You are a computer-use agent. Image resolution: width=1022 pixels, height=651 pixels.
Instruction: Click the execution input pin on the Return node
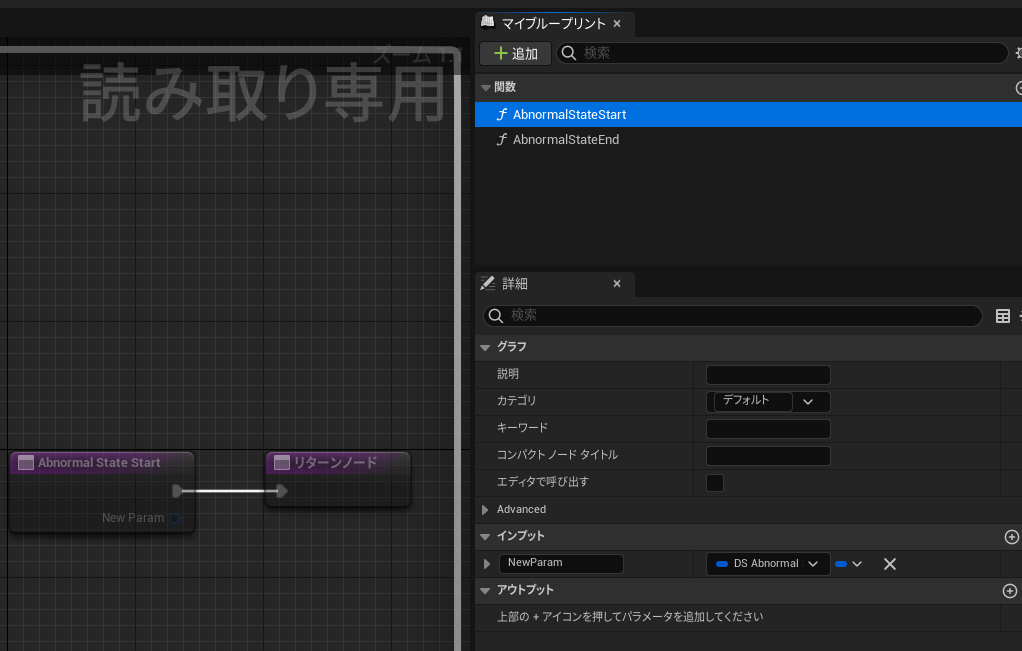(281, 491)
